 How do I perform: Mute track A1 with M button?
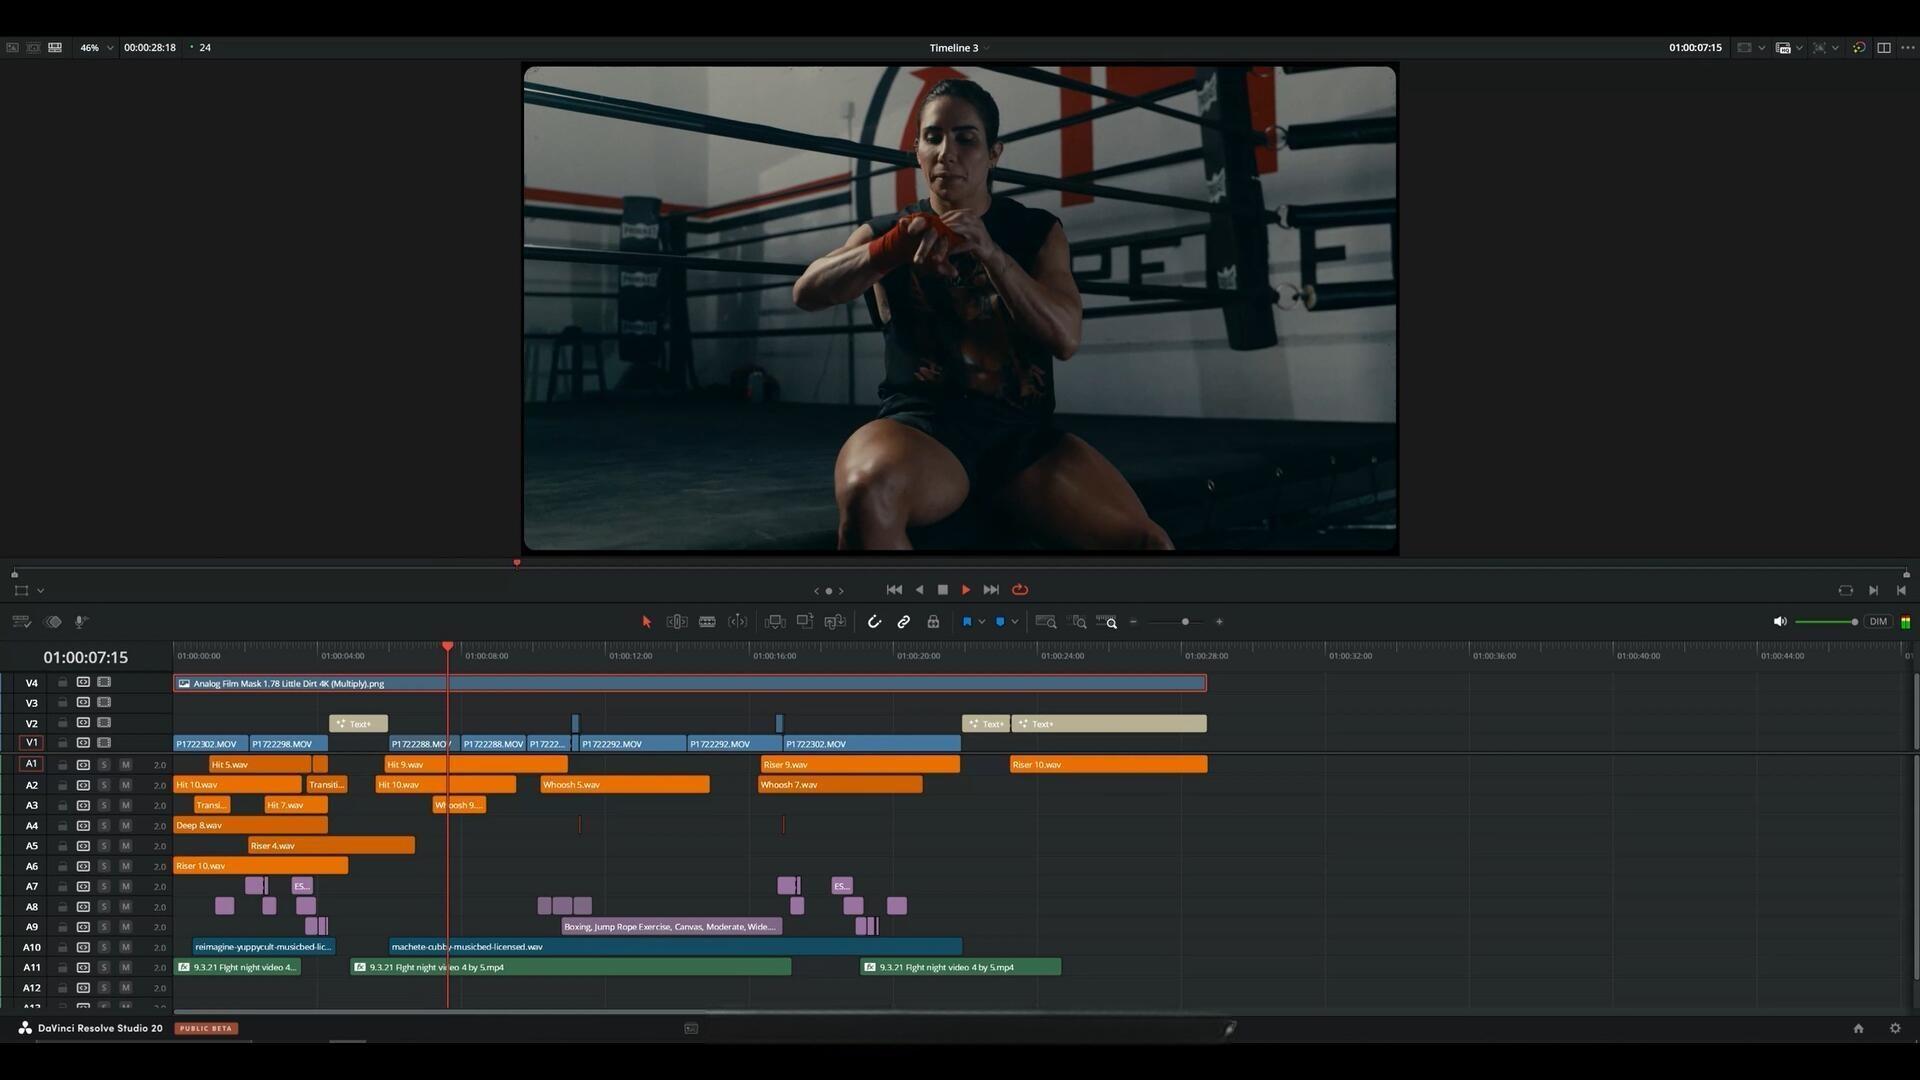click(126, 765)
